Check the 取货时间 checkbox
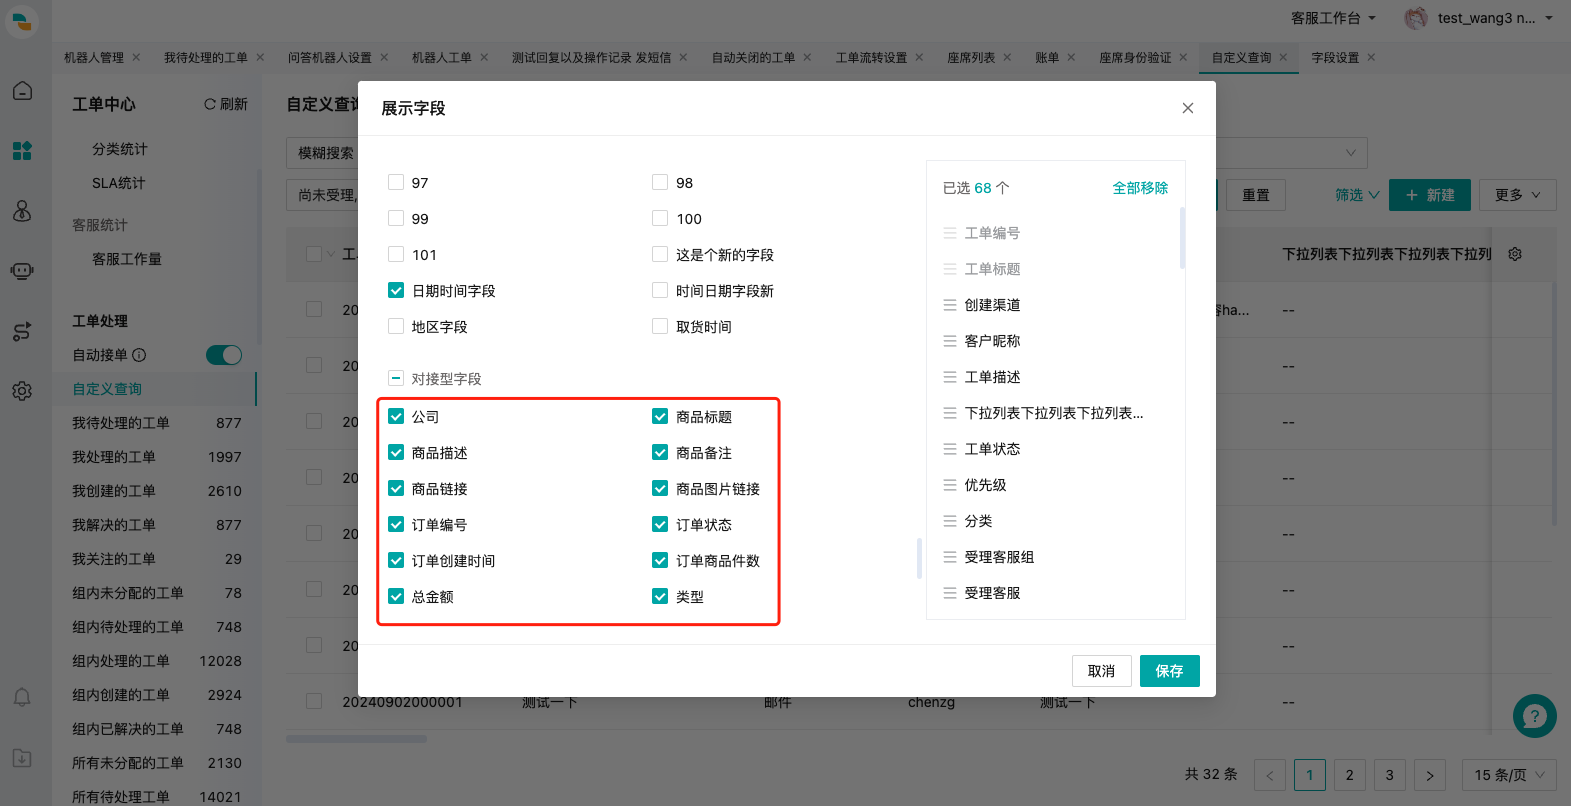Viewport: 1571px width, 806px height. pos(660,326)
